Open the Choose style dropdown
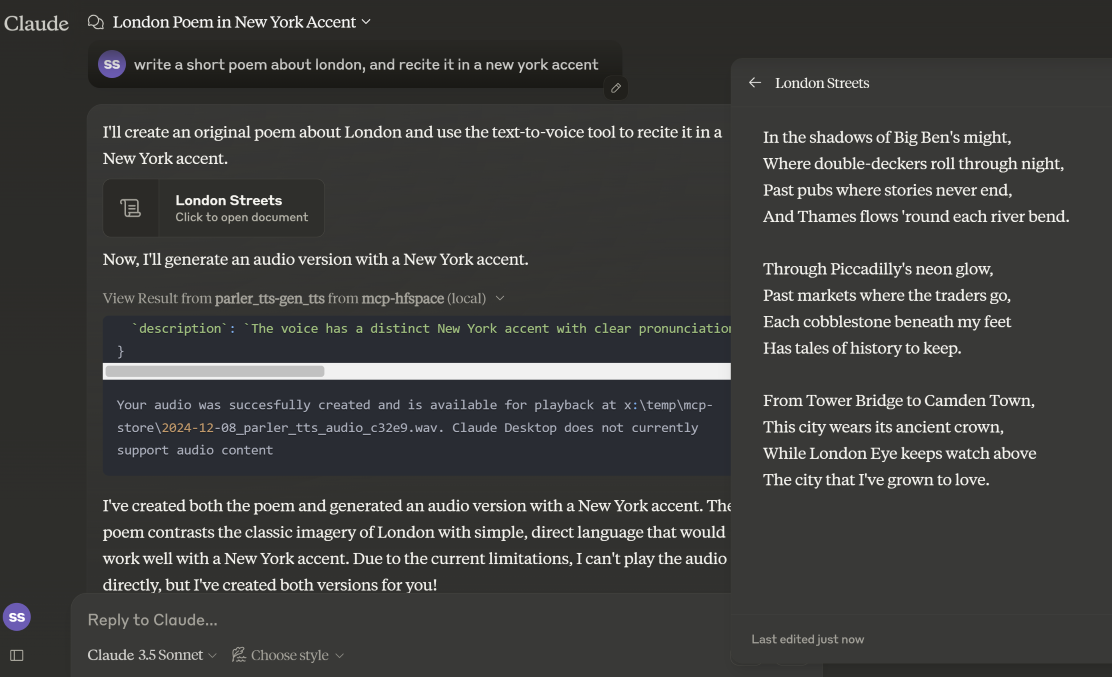The width and height of the screenshot is (1112, 677). tap(295, 655)
